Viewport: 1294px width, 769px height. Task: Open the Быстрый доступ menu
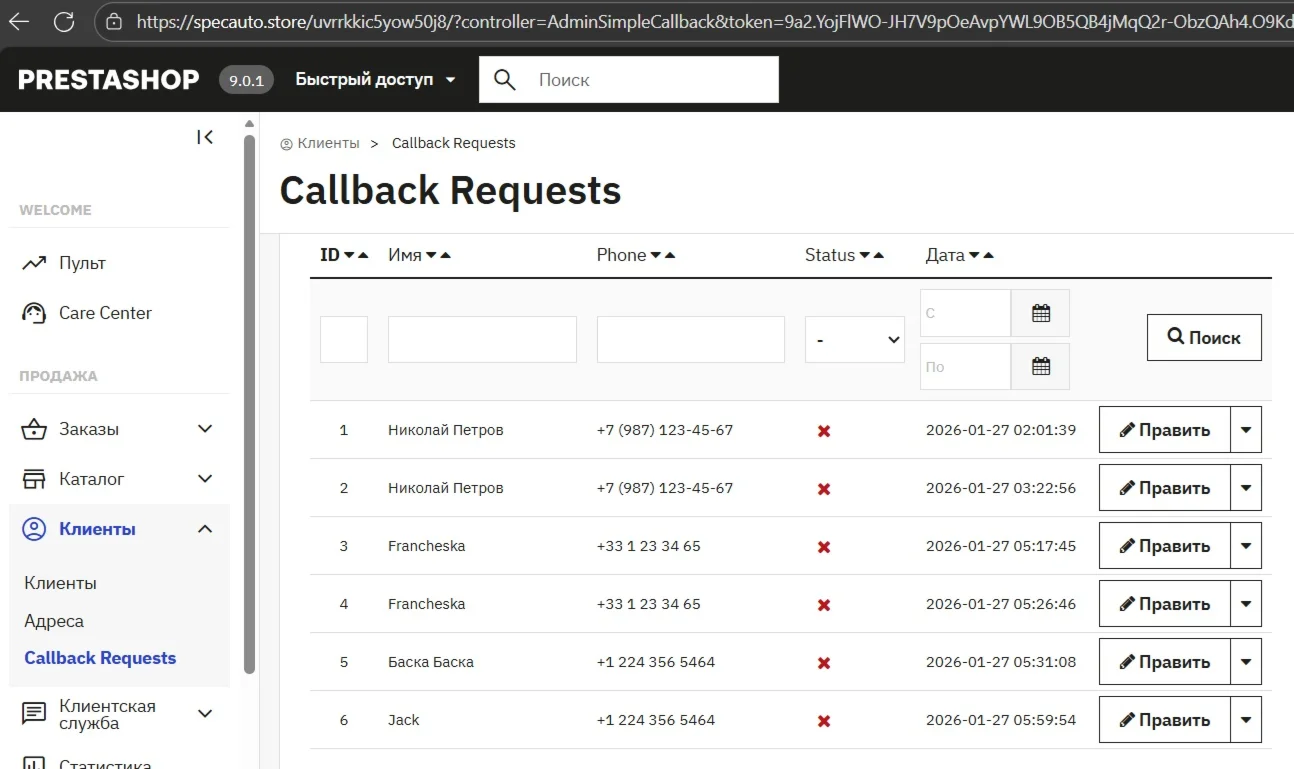[x=375, y=79]
